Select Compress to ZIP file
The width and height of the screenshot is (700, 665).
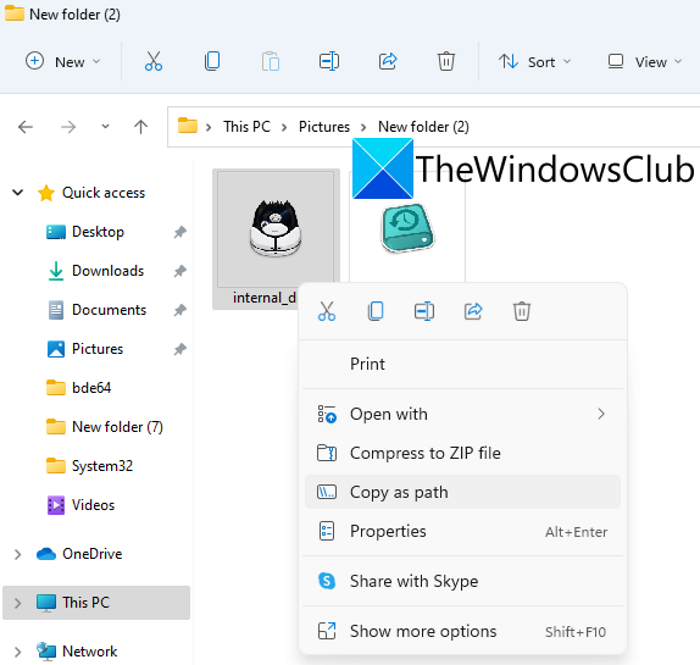pyautogui.click(x=462, y=453)
